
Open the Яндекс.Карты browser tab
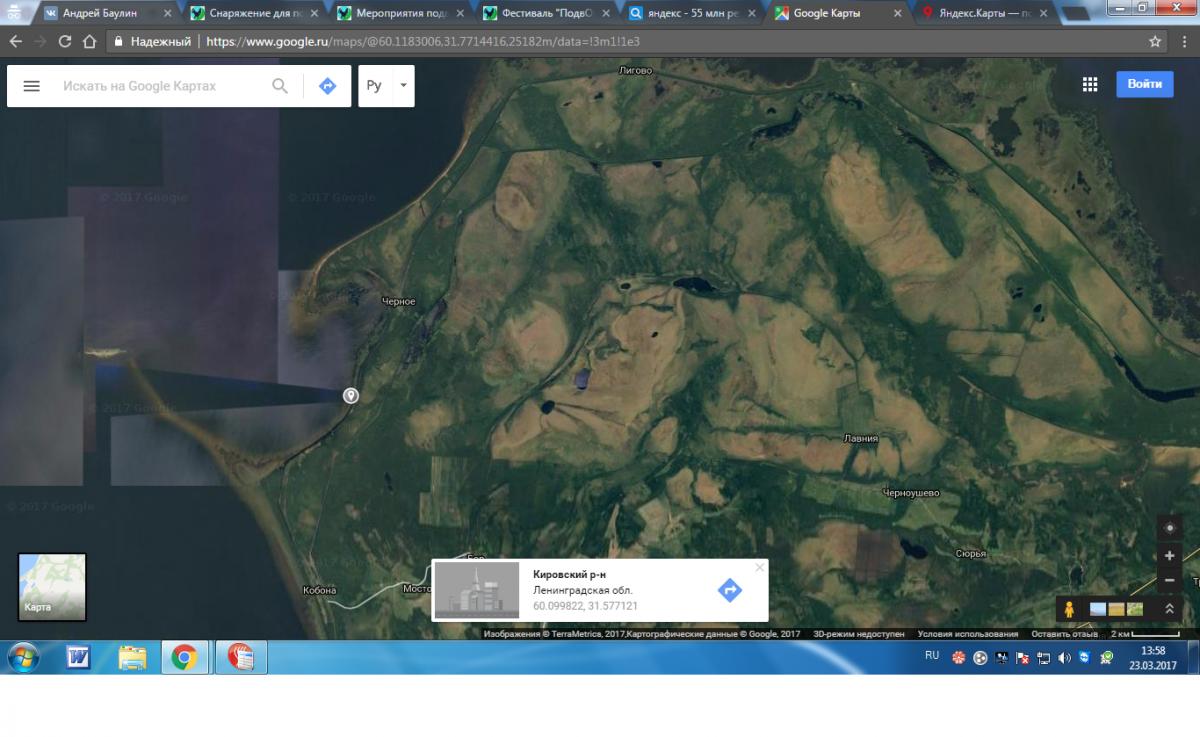[985, 13]
